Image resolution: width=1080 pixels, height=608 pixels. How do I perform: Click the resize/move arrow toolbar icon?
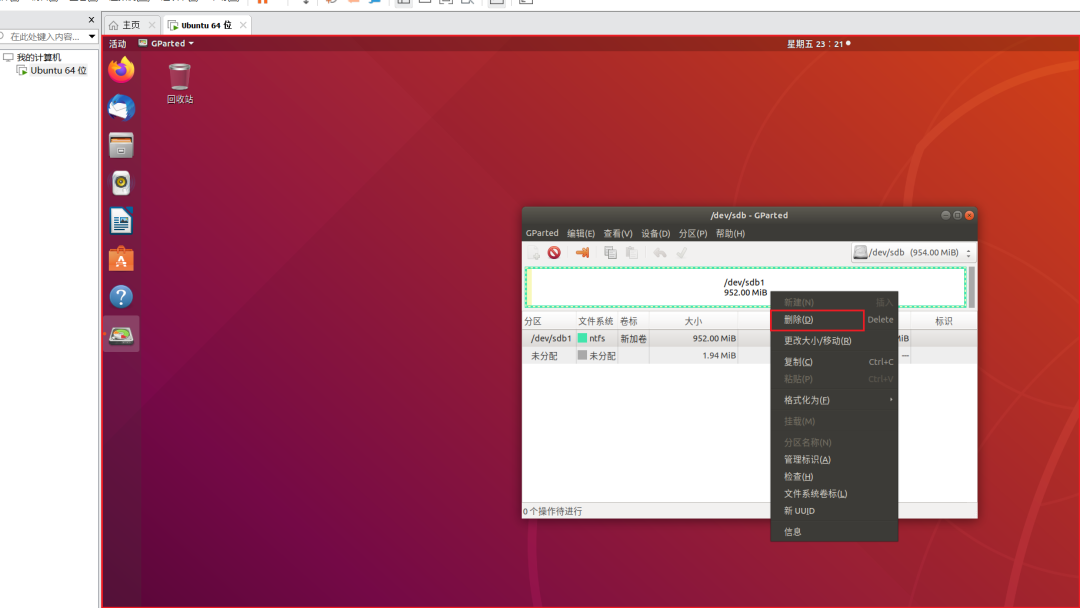coord(582,253)
